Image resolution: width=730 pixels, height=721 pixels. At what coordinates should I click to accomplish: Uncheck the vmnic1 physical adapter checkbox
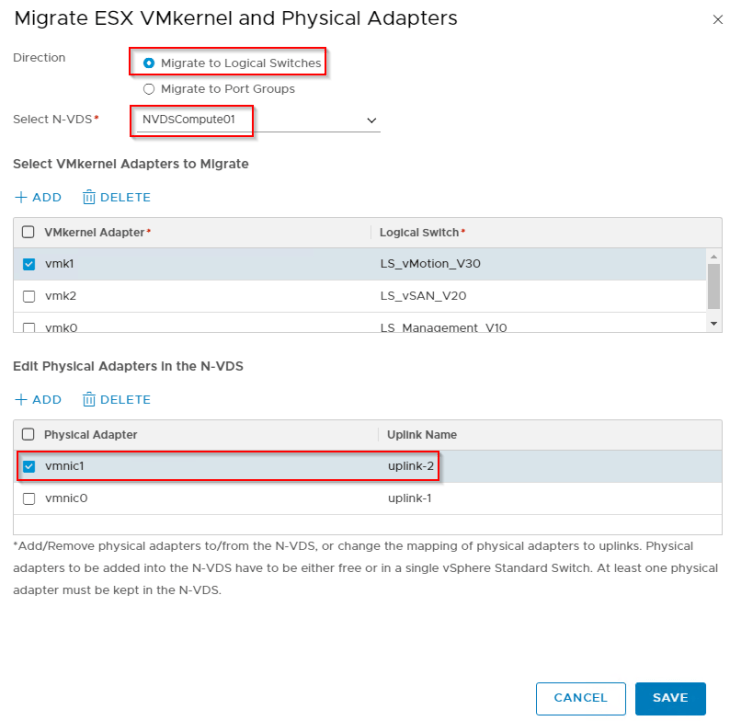tap(29, 466)
